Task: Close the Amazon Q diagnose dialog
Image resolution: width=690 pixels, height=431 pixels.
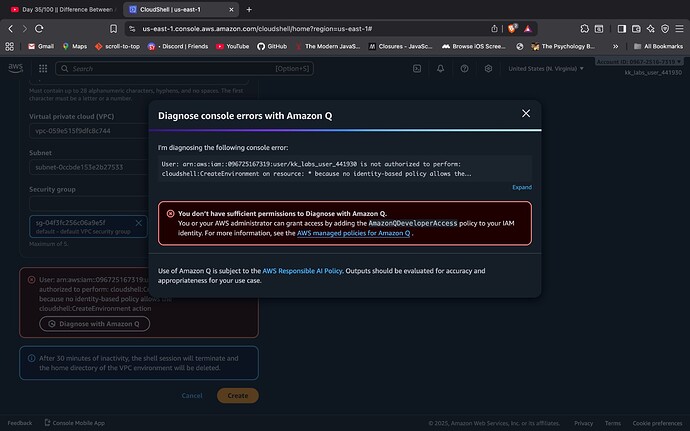Action: point(525,114)
